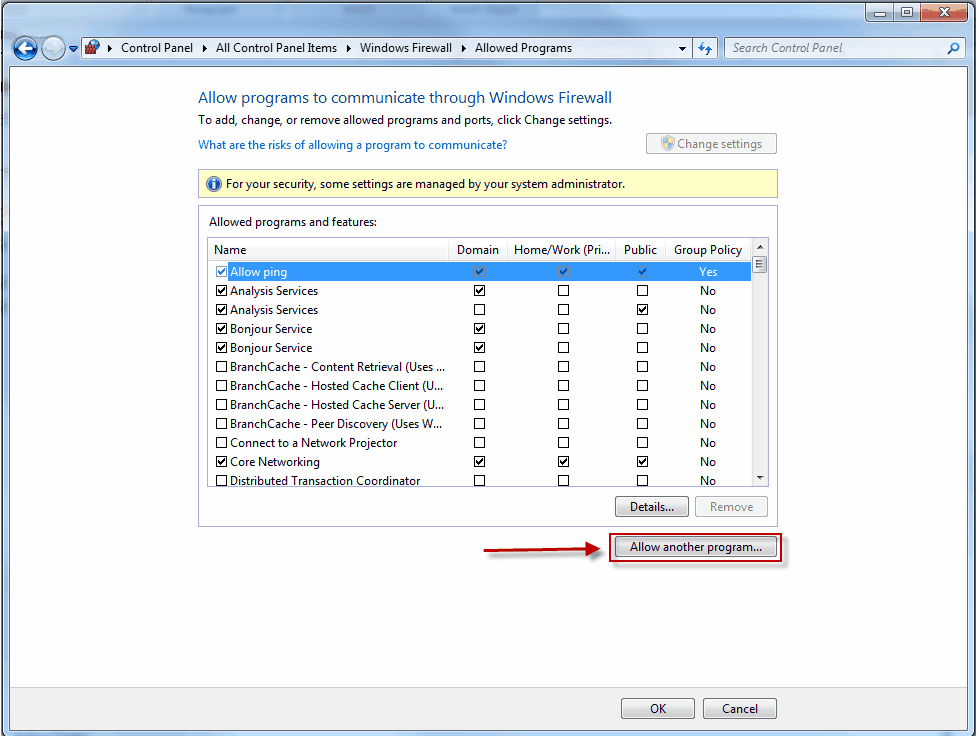
Task: Click the Domain column header
Action: coord(478,250)
